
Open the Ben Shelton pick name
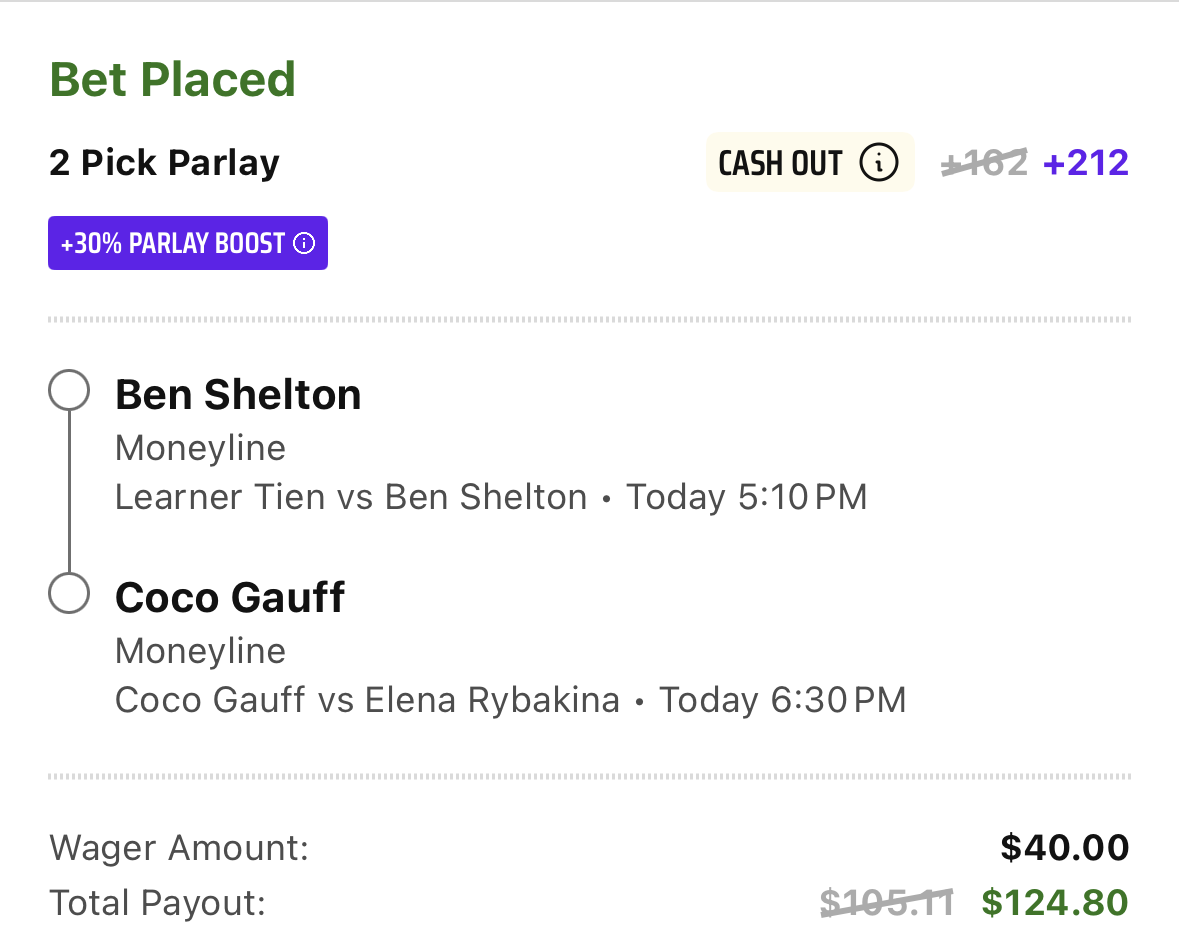238,395
